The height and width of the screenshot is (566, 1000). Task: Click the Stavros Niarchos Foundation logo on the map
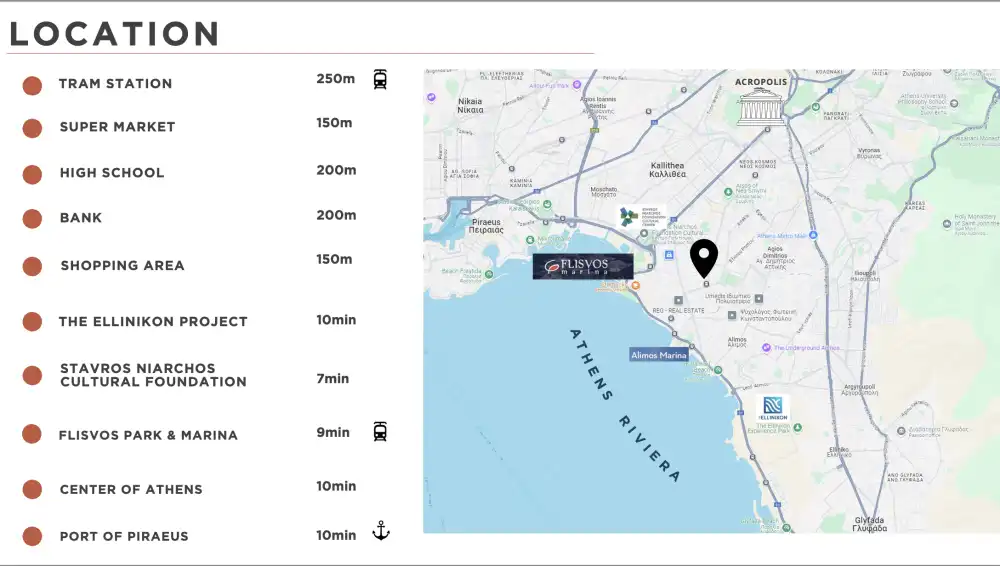pos(629,216)
